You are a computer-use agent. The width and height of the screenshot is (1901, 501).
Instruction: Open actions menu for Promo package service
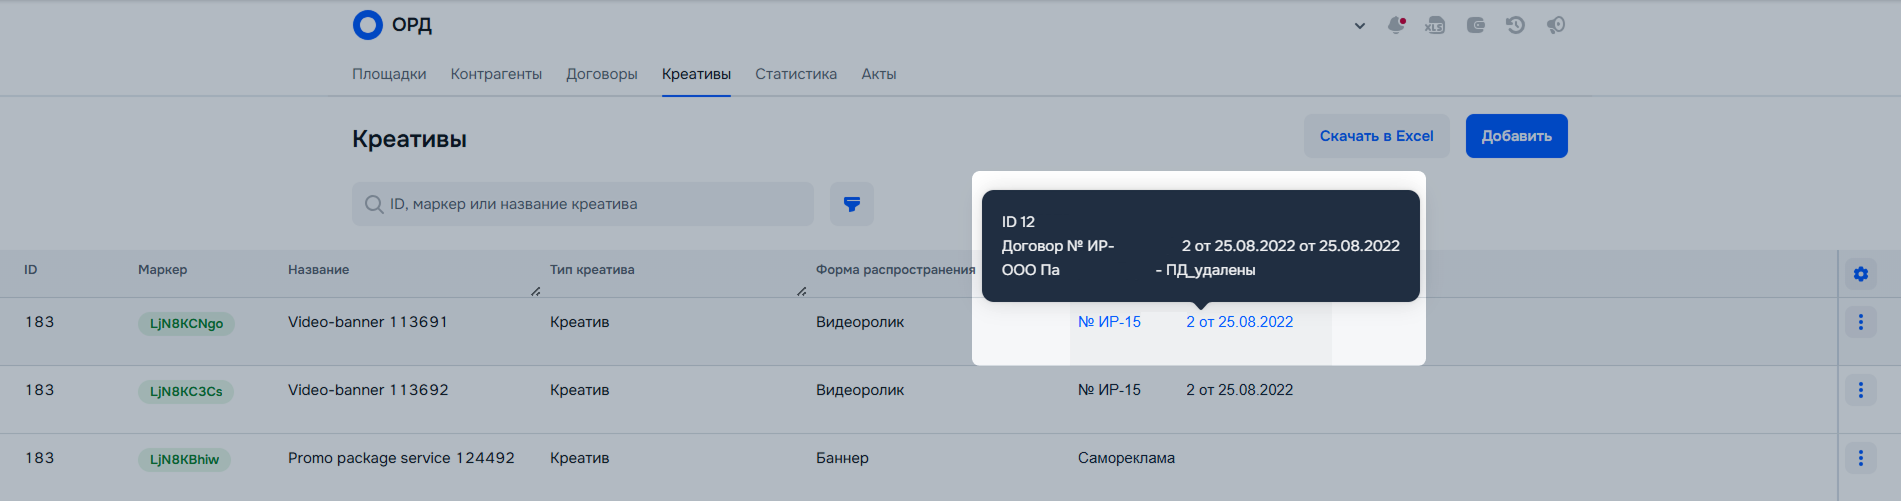coord(1860,458)
